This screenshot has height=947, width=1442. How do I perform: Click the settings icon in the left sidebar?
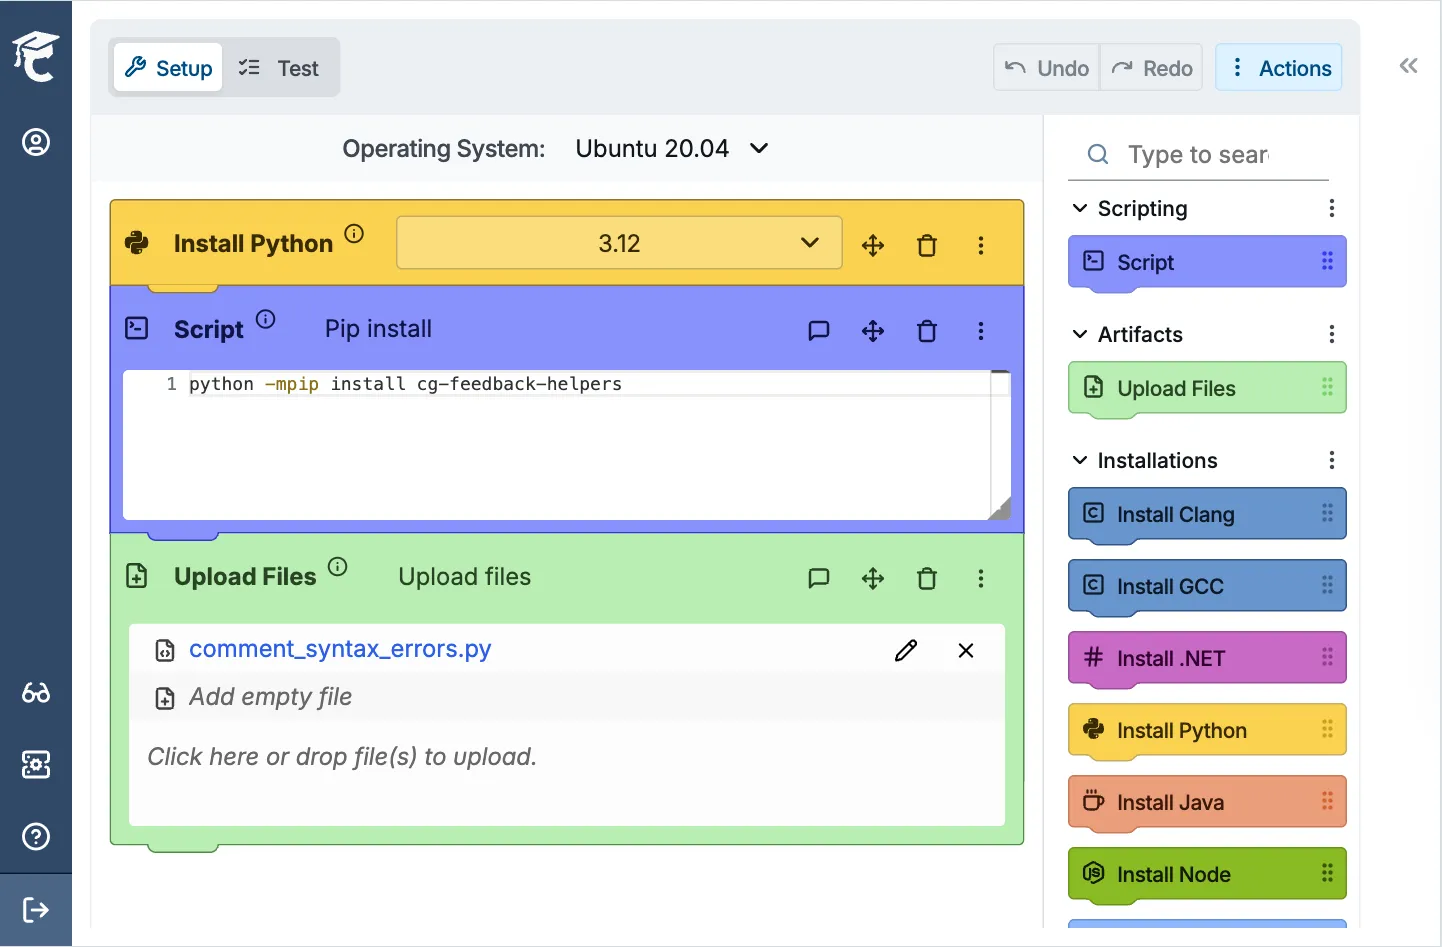click(x=36, y=765)
